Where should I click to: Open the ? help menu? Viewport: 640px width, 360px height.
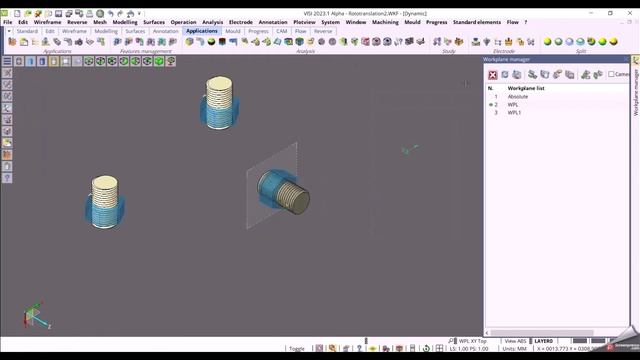(x=526, y=22)
